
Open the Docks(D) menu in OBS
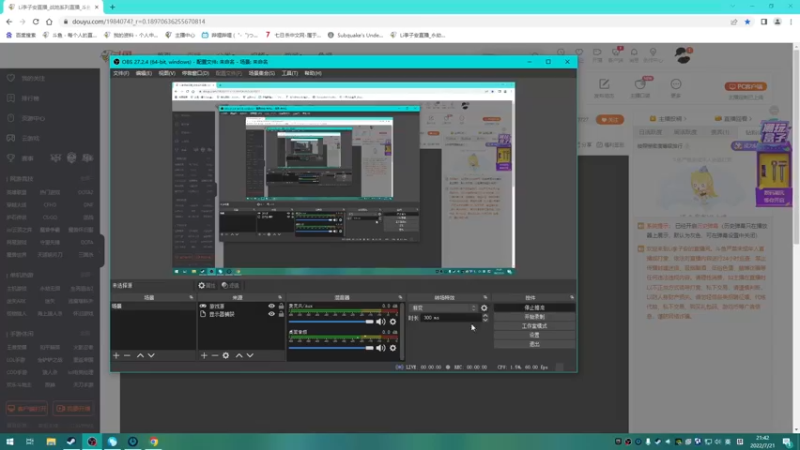click(x=195, y=73)
